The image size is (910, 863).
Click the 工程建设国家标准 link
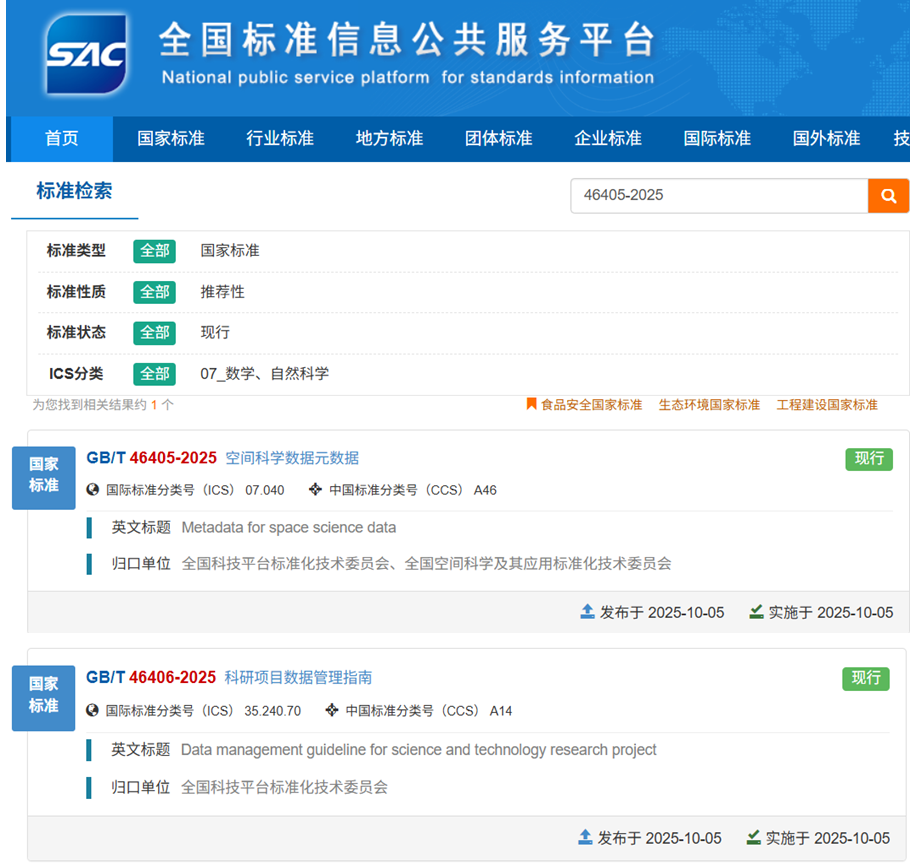point(827,405)
